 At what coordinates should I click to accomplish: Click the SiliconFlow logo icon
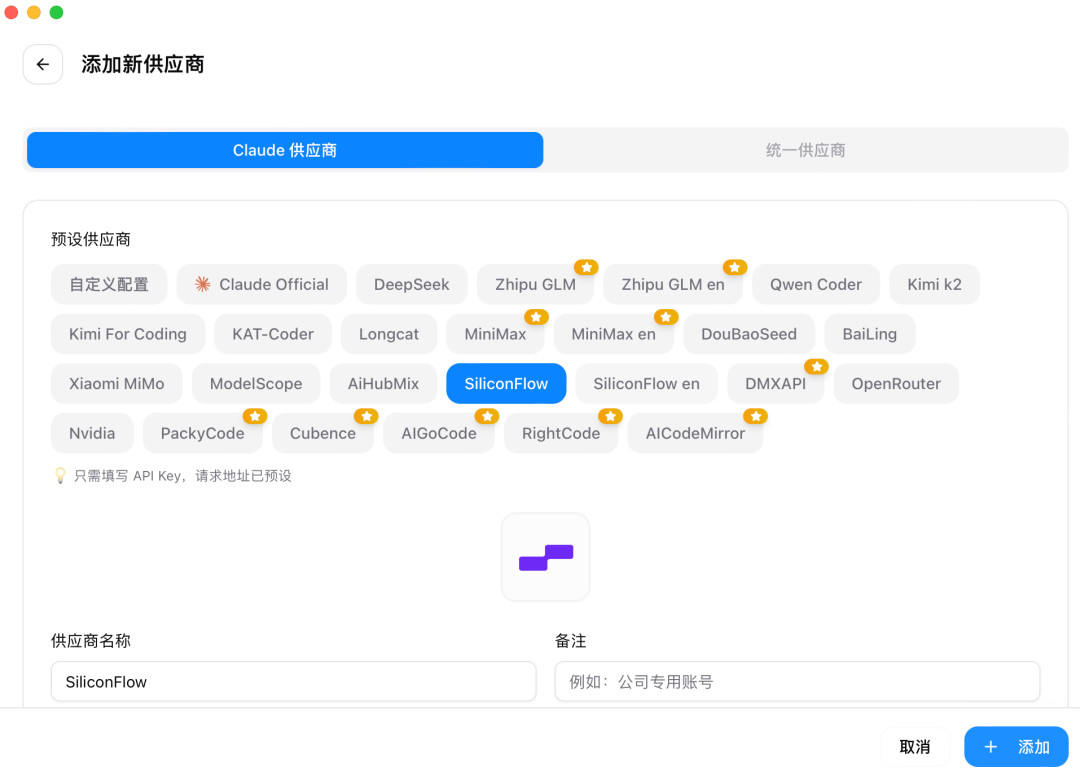546,558
